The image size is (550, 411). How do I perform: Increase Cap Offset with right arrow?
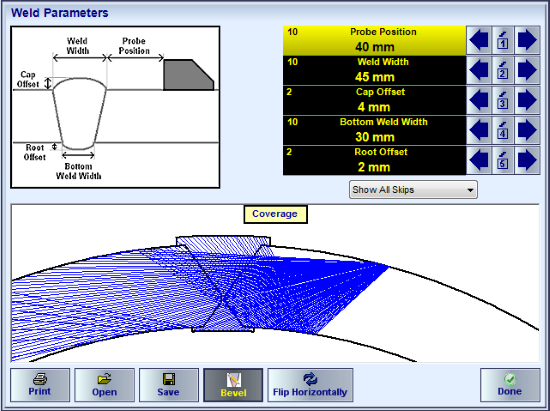(527, 100)
